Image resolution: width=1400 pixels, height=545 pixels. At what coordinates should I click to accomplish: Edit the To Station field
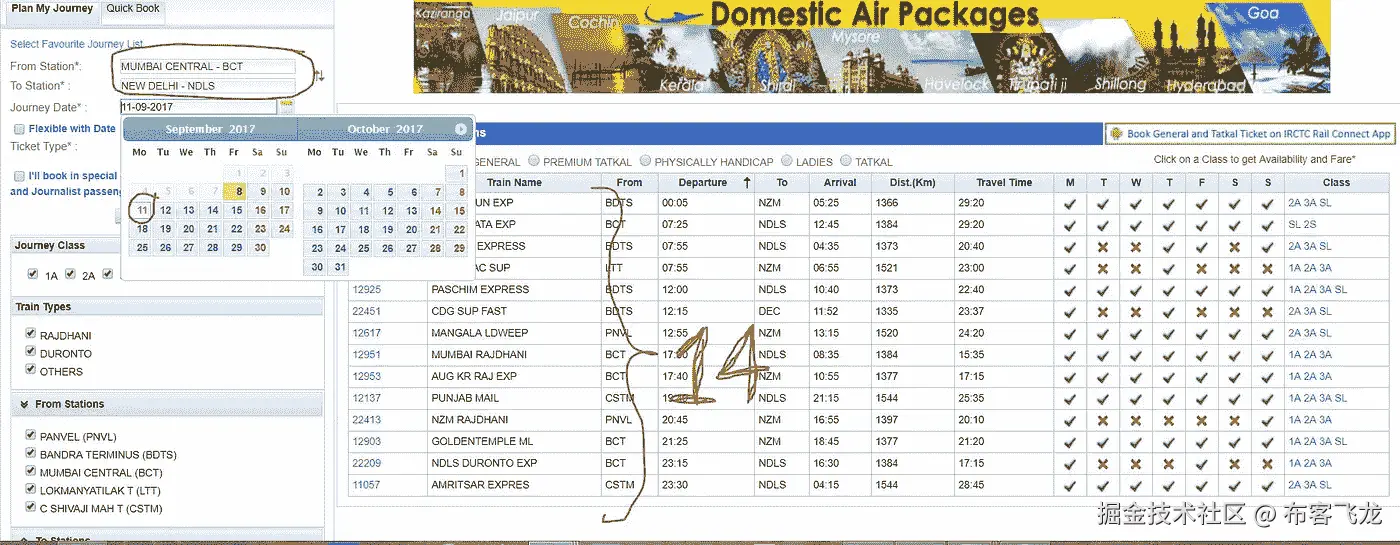[207, 86]
